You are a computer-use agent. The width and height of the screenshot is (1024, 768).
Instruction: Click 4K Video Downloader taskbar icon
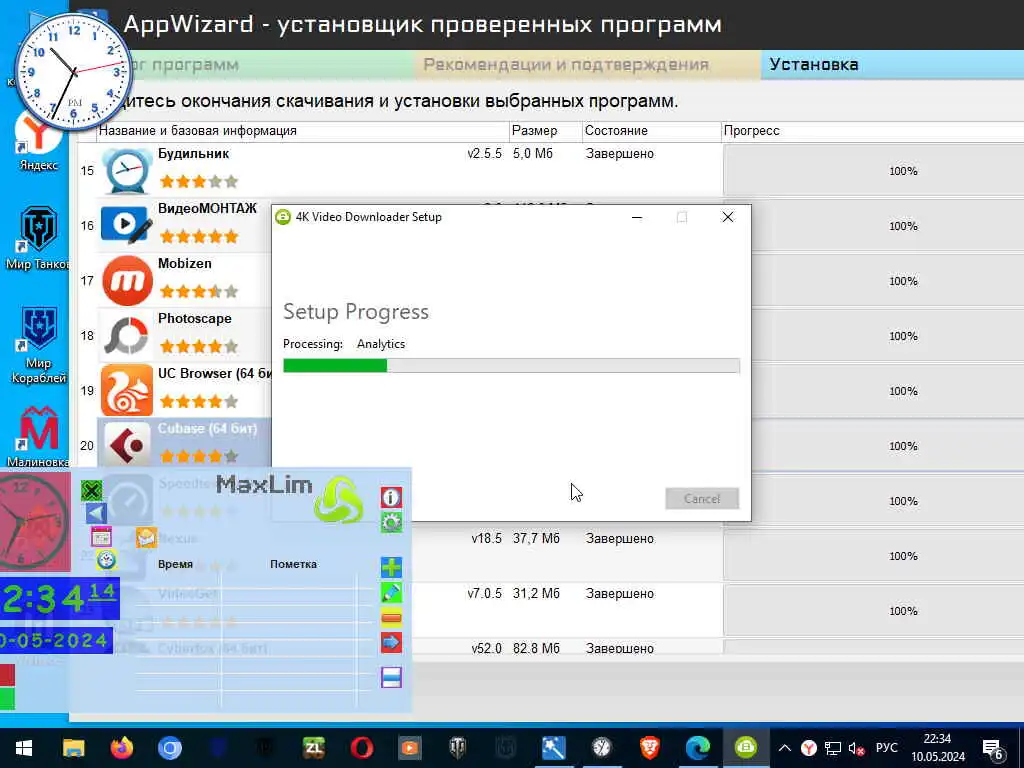click(746, 748)
